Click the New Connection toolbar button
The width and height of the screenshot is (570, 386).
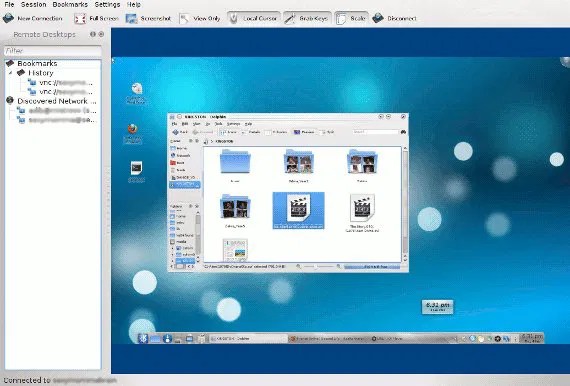click(x=33, y=18)
